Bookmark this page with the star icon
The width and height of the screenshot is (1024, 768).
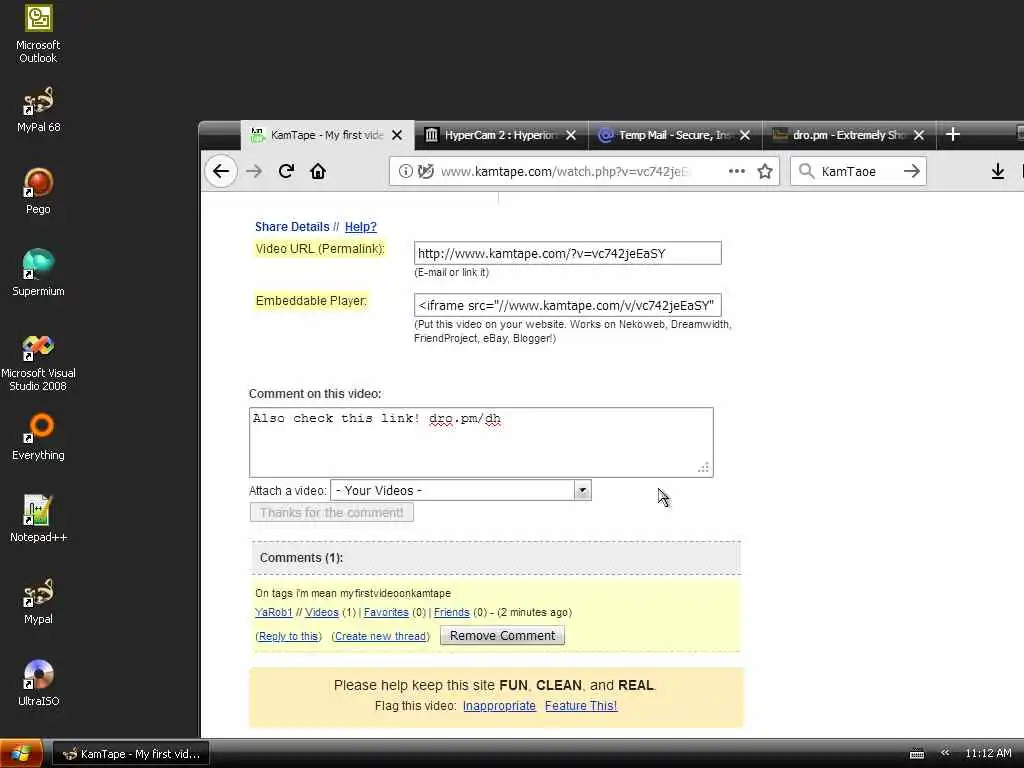pos(765,171)
